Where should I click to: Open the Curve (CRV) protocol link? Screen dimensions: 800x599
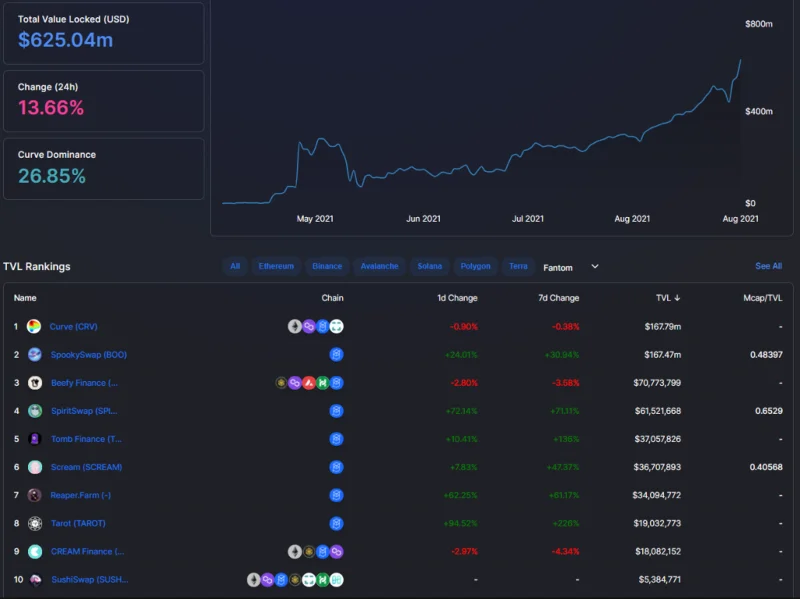pos(73,327)
